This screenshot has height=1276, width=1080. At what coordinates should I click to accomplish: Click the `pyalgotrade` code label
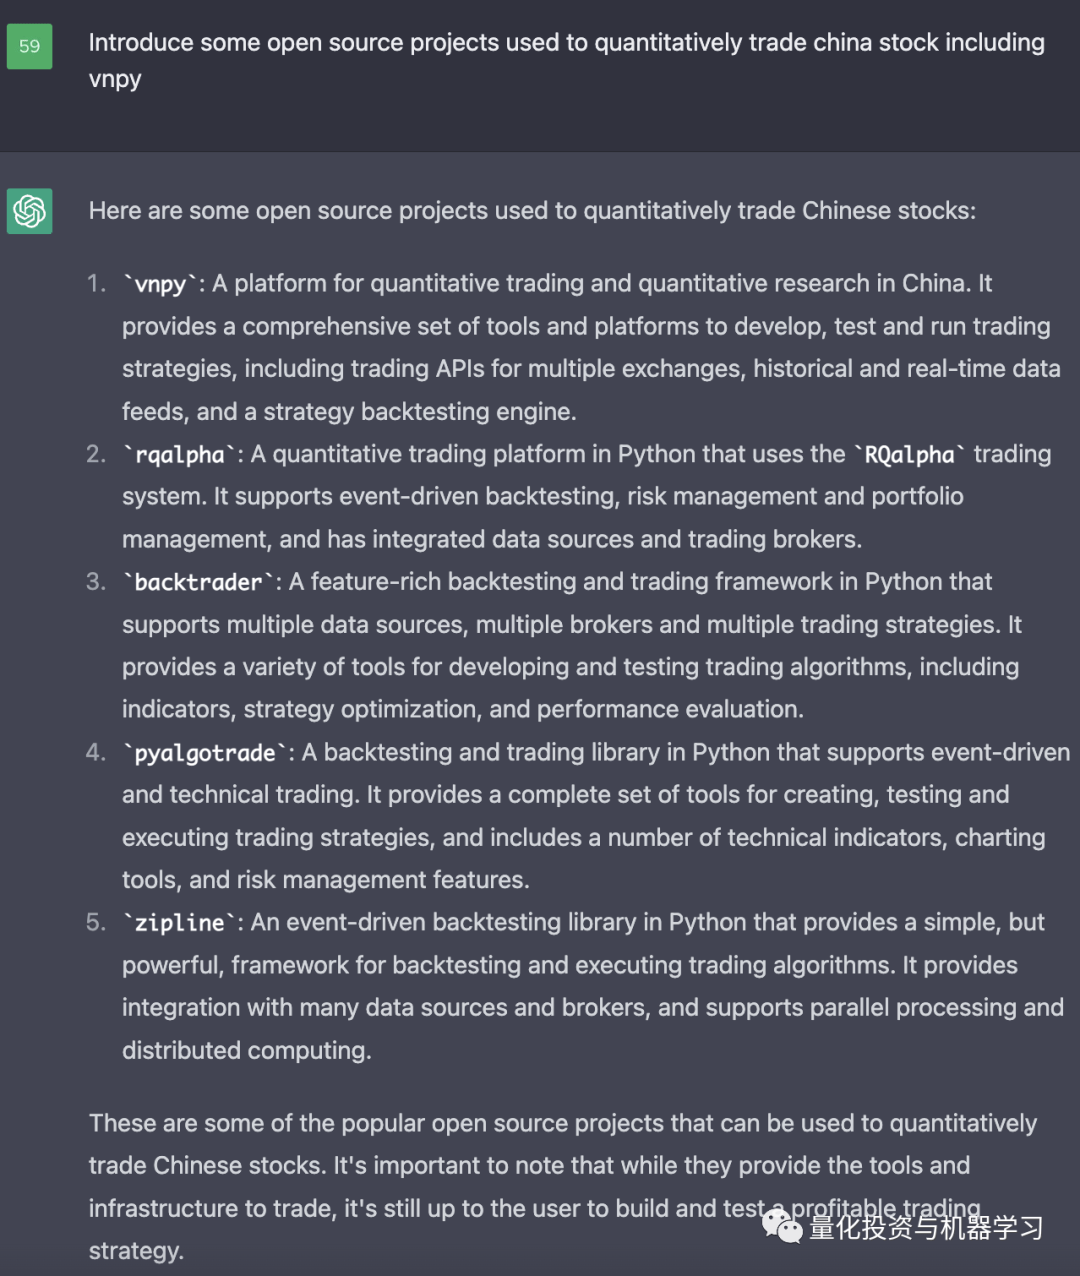(x=205, y=753)
